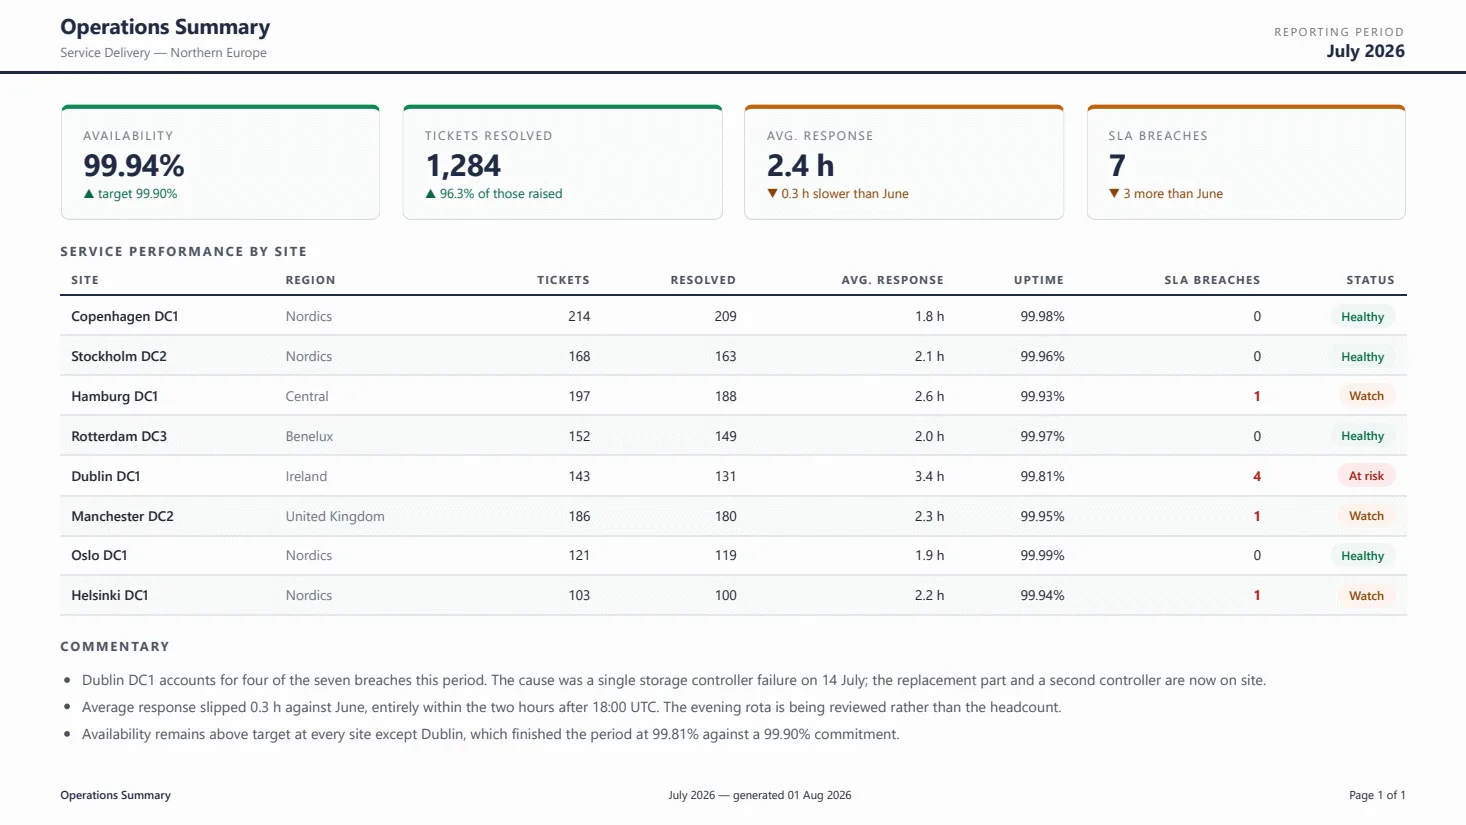Click the SERVICE PERFORMANCE BY SITE heading

[183, 252]
